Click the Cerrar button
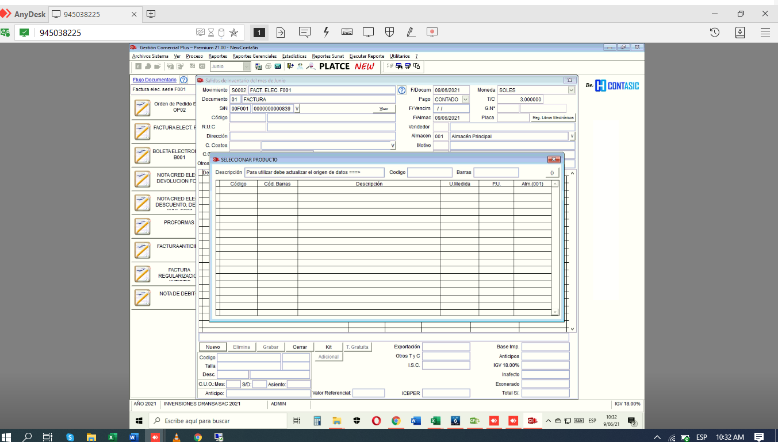 pyautogui.click(x=300, y=347)
